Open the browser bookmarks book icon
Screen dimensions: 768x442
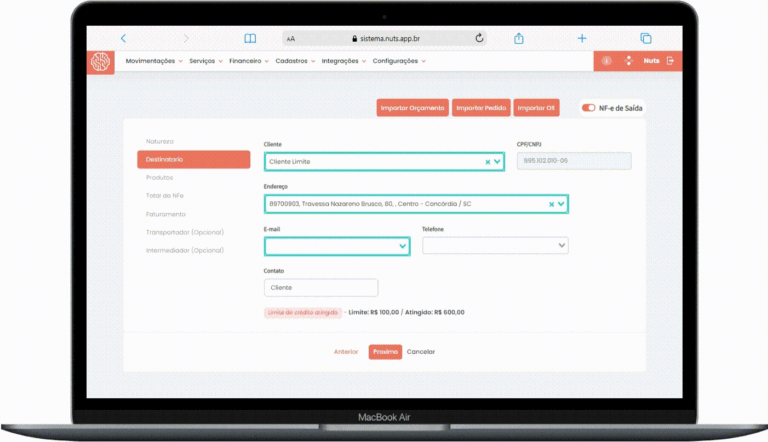click(x=250, y=38)
